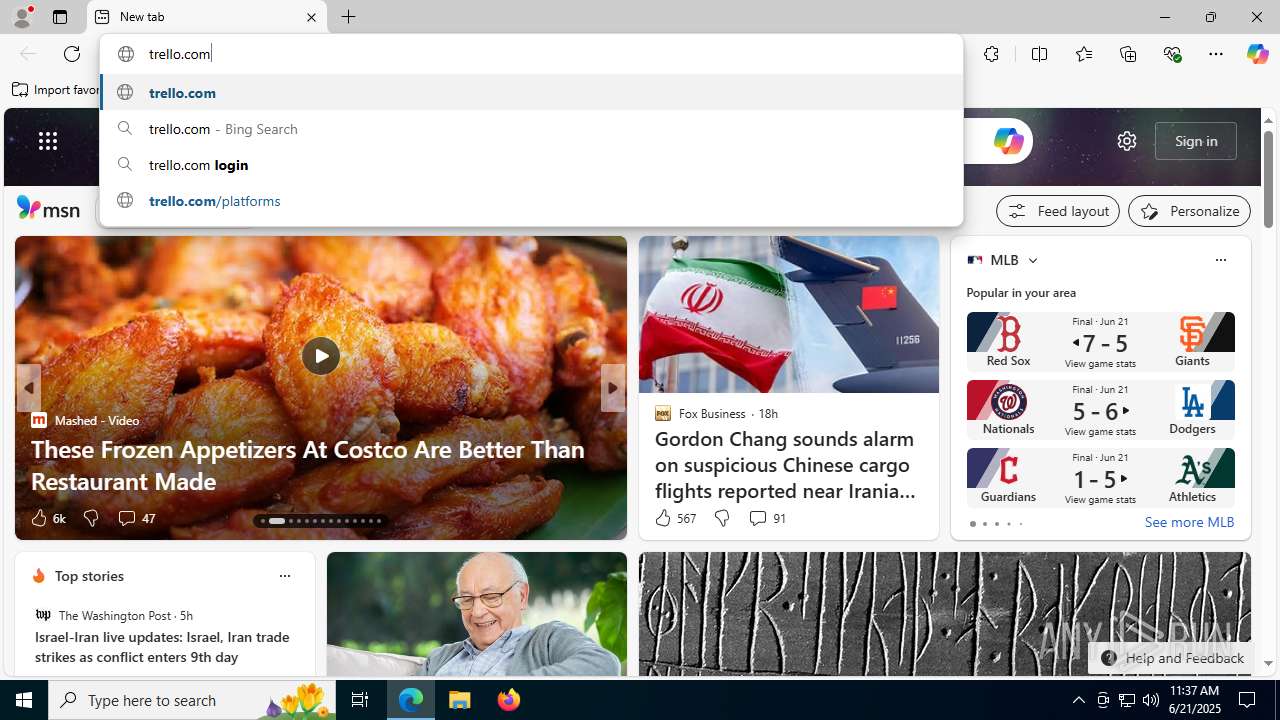Click the Sign in button
1280x720 pixels.
pos(1196,141)
